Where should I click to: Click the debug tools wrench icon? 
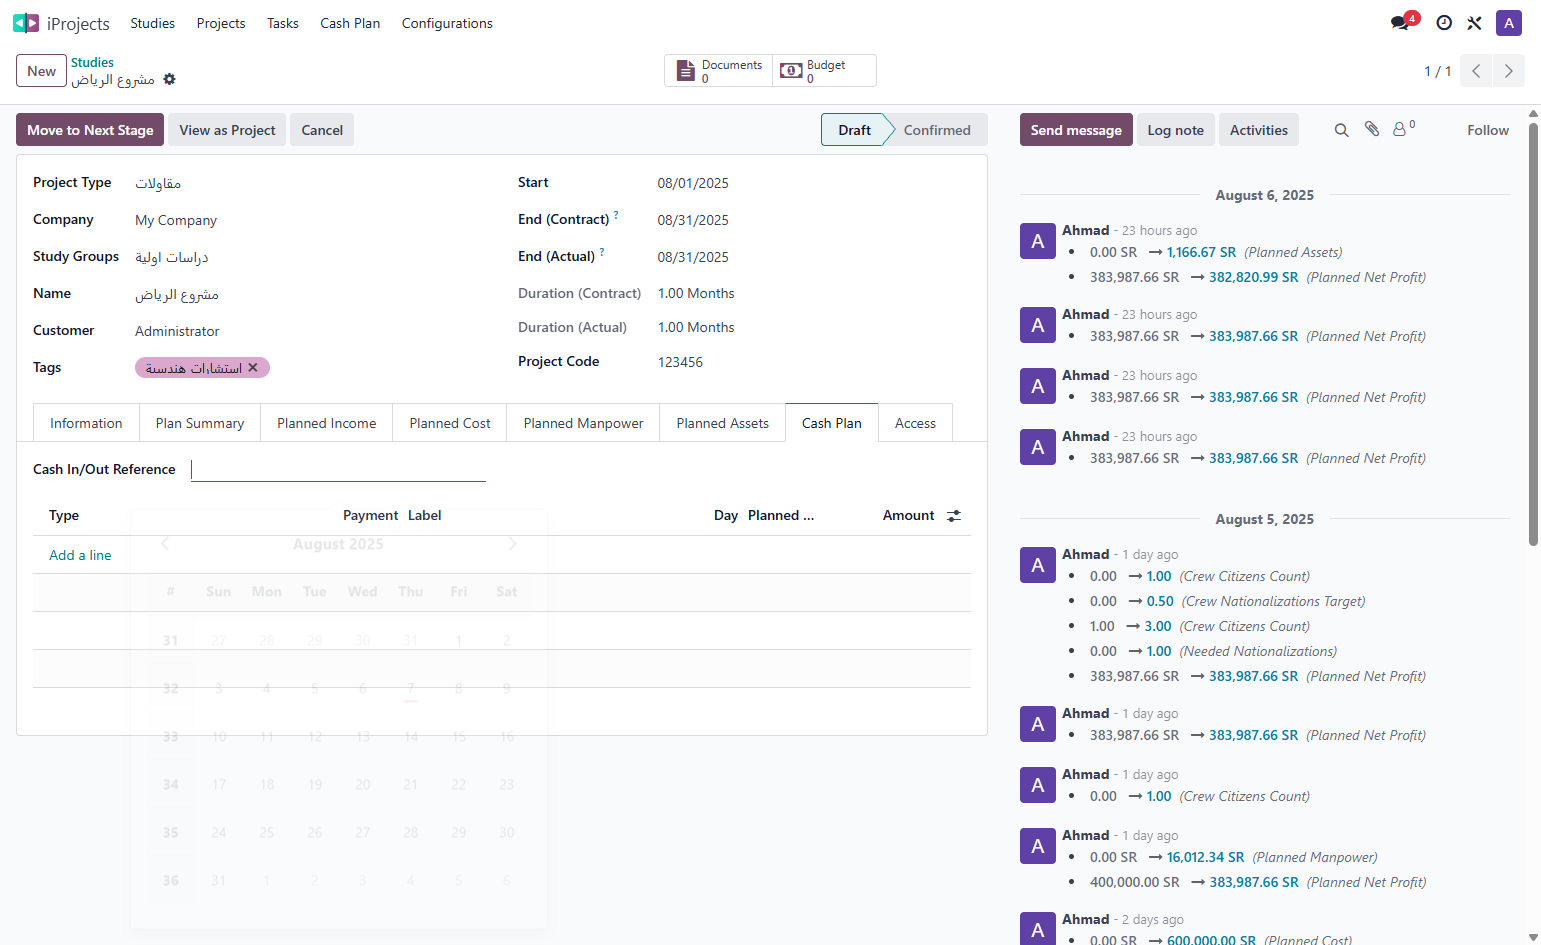(1474, 23)
